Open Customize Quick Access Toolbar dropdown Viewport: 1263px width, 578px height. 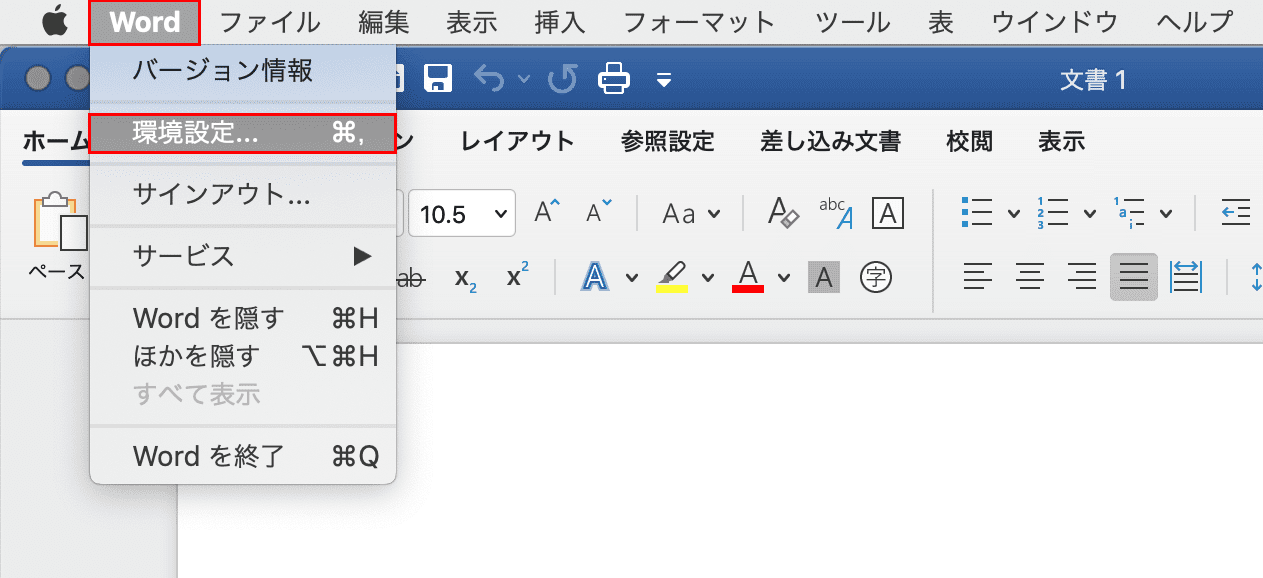point(664,79)
